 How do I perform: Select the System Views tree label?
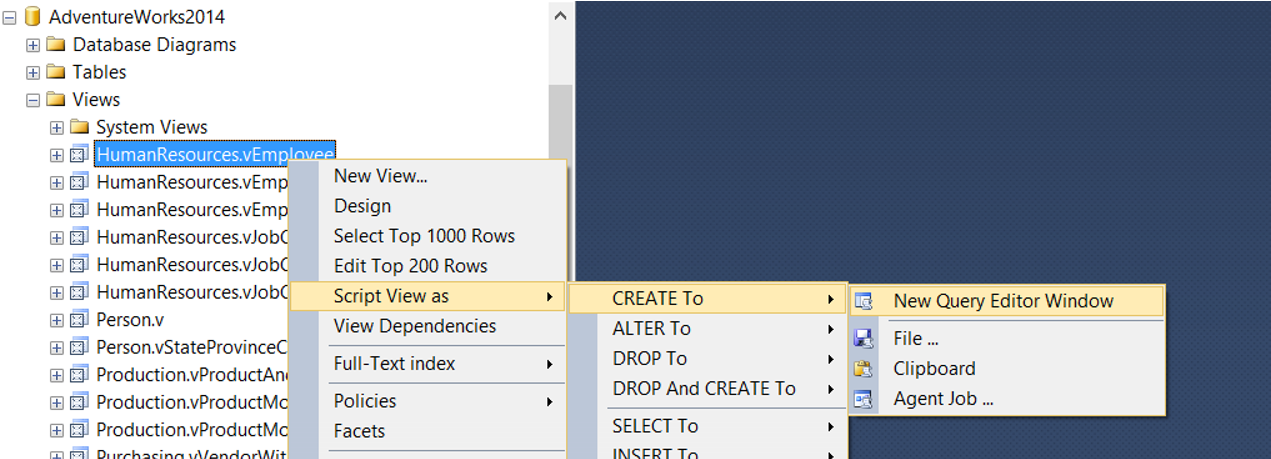point(152,127)
